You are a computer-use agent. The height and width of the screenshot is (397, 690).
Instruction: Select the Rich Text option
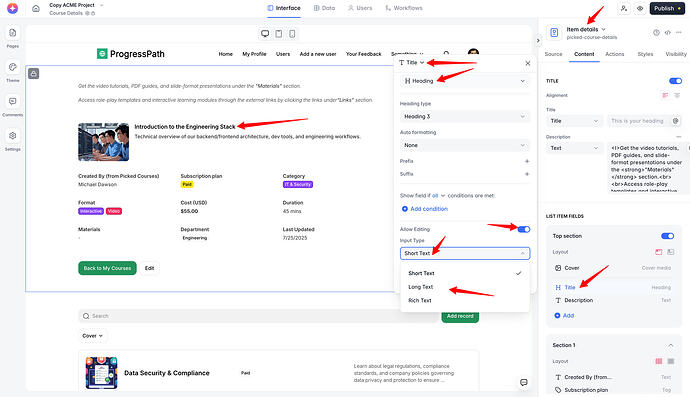pos(465,301)
